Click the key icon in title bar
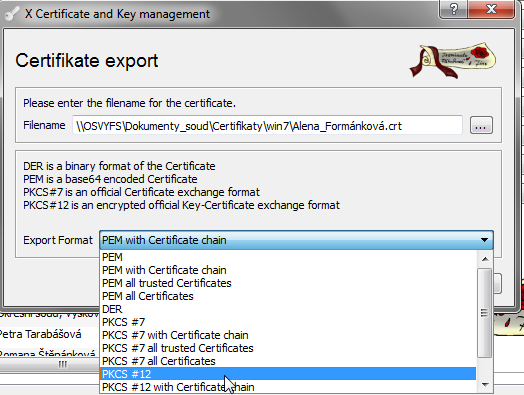The width and height of the screenshot is (524, 395). pos(12,14)
